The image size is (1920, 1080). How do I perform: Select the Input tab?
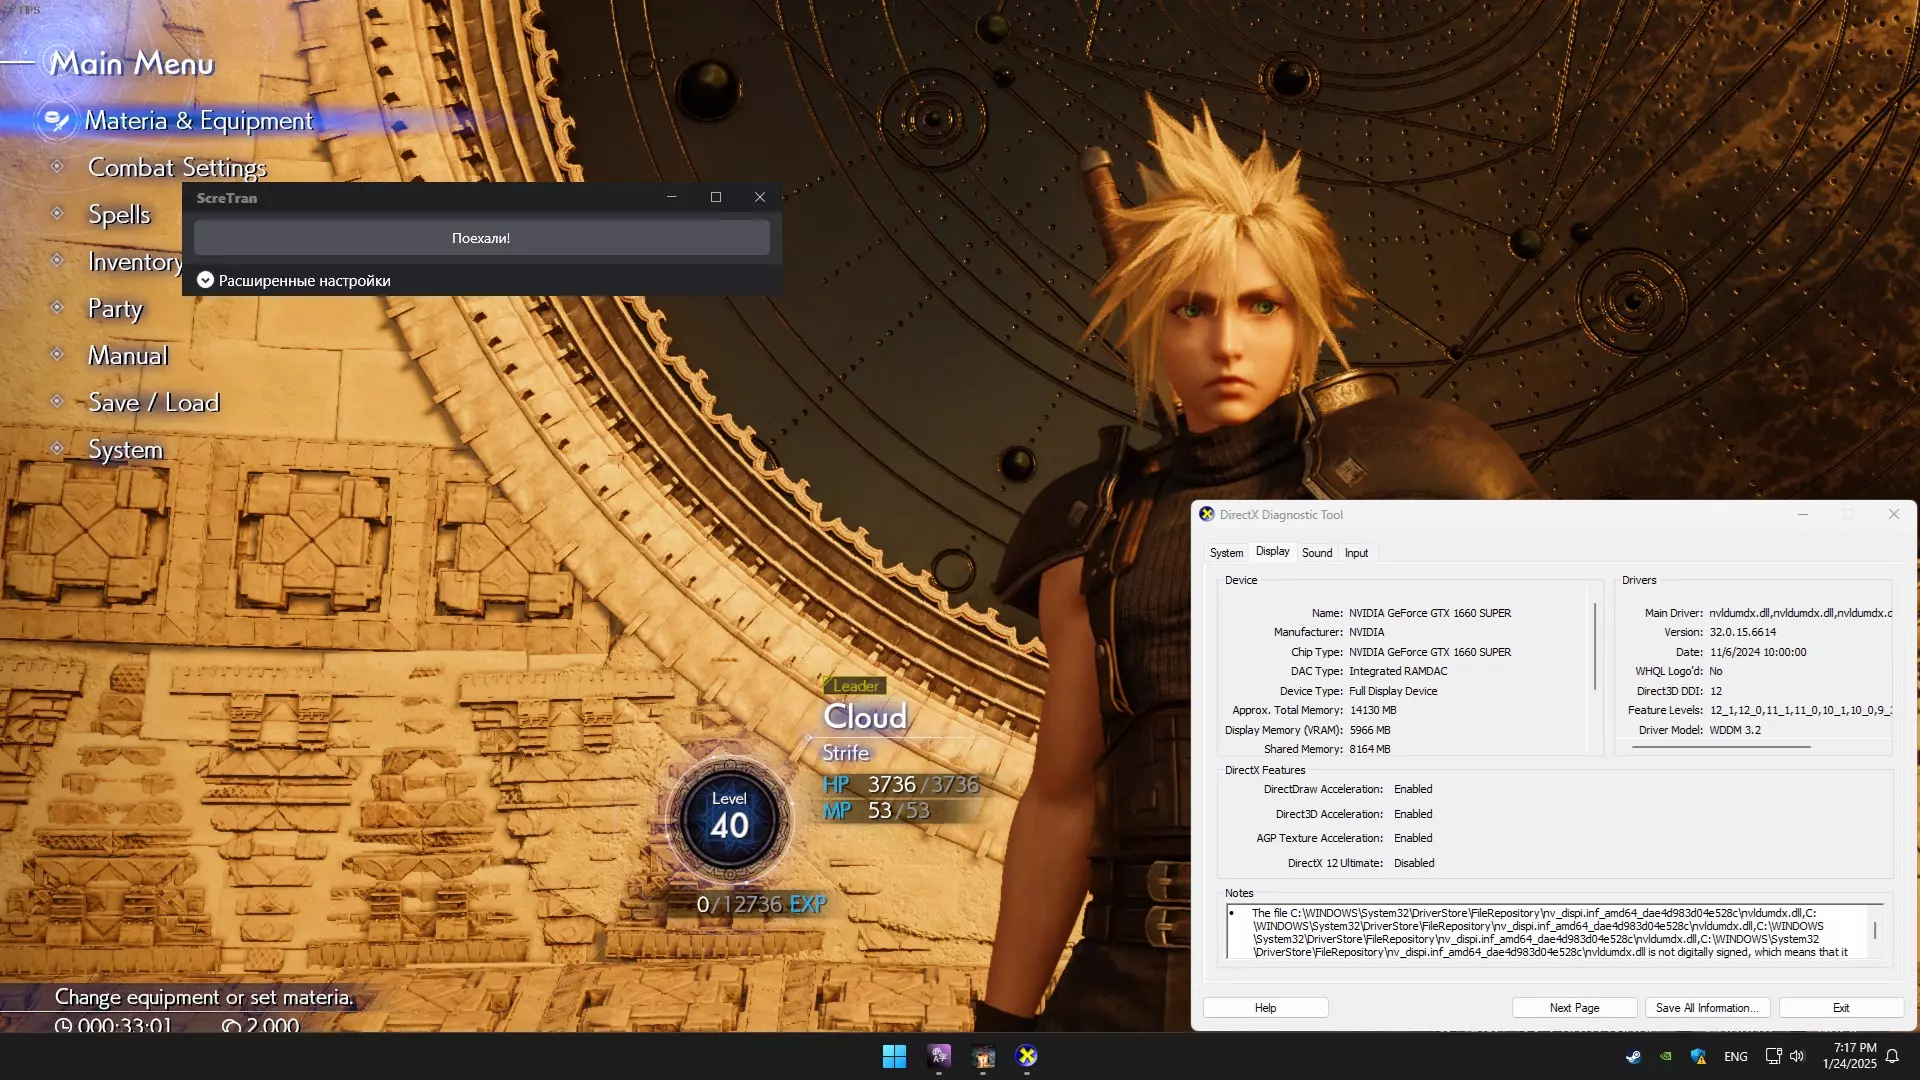pyautogui.click(x=1356, y=553)
